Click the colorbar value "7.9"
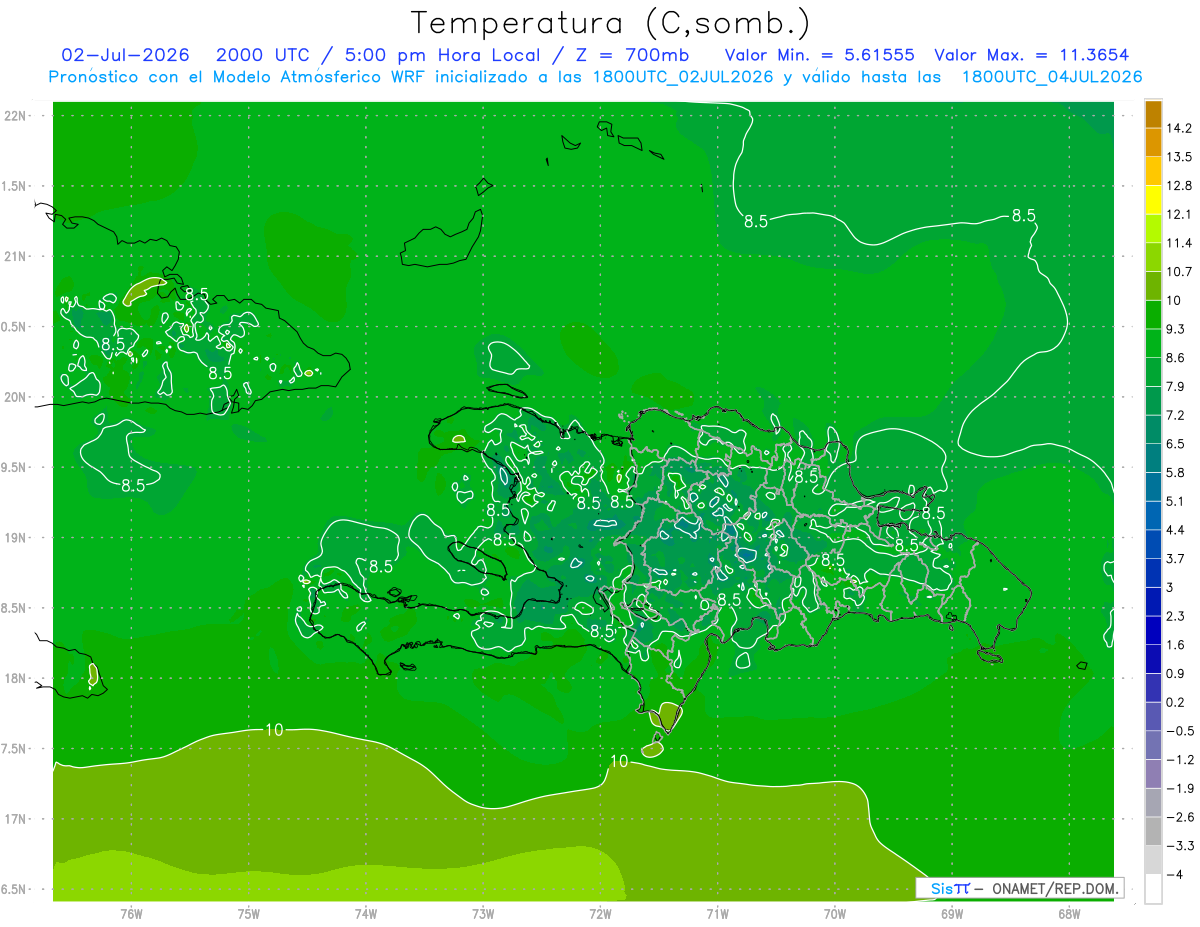This screenshot has width=1200, height=927. [1176, 386]
